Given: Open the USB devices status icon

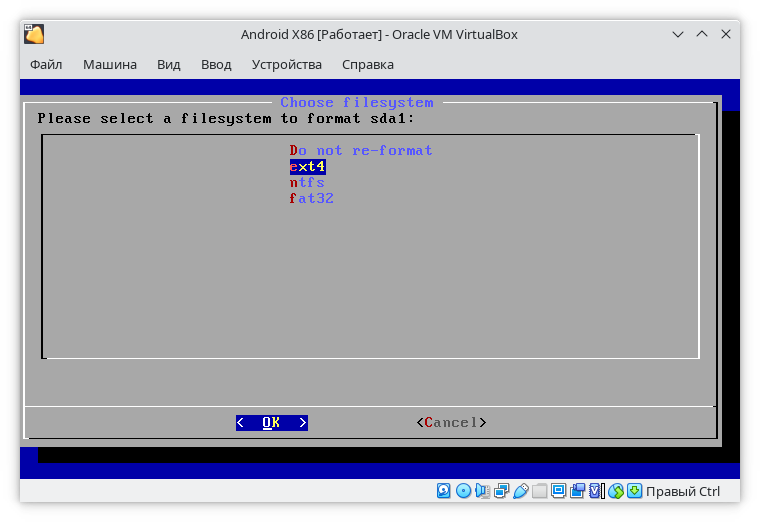Looking at the screenshot, I should pyautogui.click(x=520, y=491).
